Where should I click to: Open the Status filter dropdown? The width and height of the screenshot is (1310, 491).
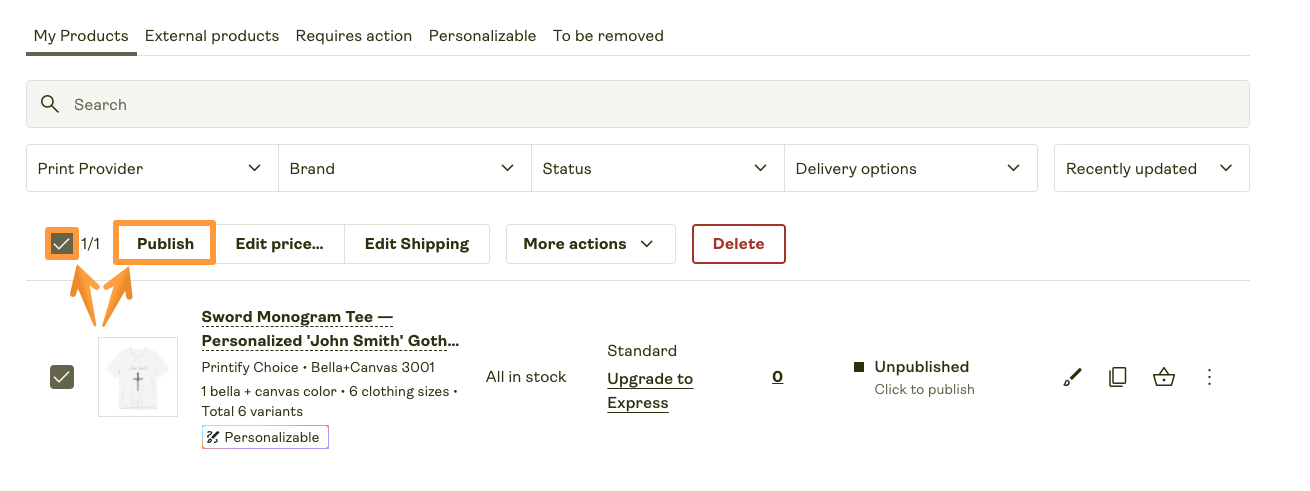click(x=657, y=168)
